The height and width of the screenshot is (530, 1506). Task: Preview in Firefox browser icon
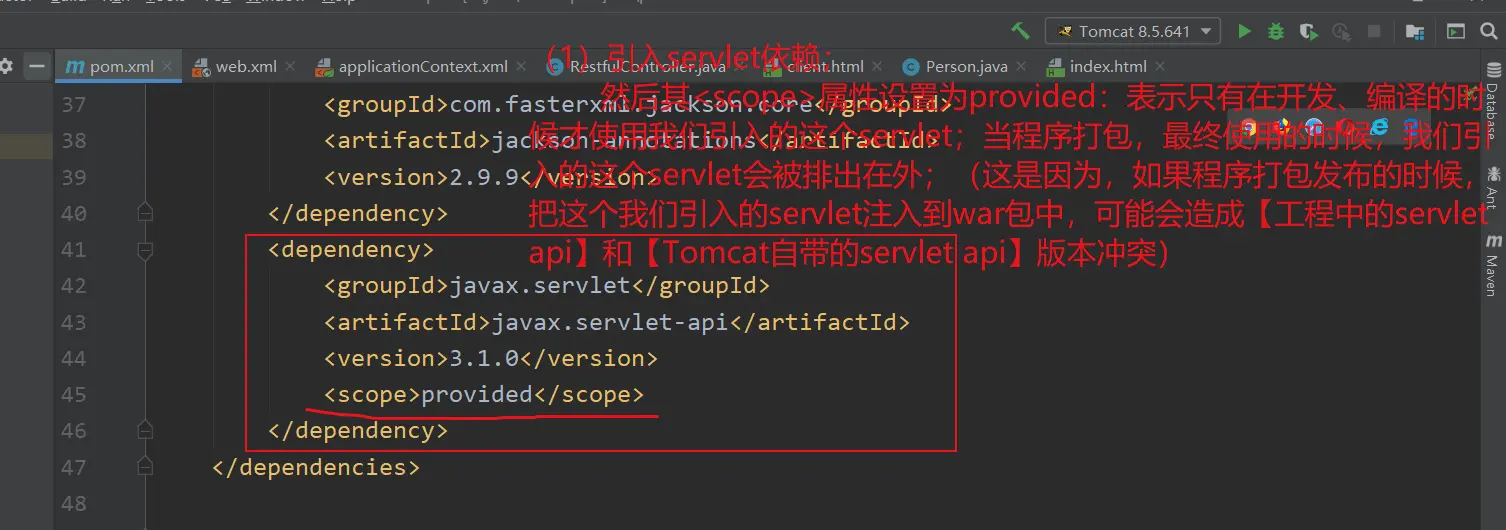1281,127
